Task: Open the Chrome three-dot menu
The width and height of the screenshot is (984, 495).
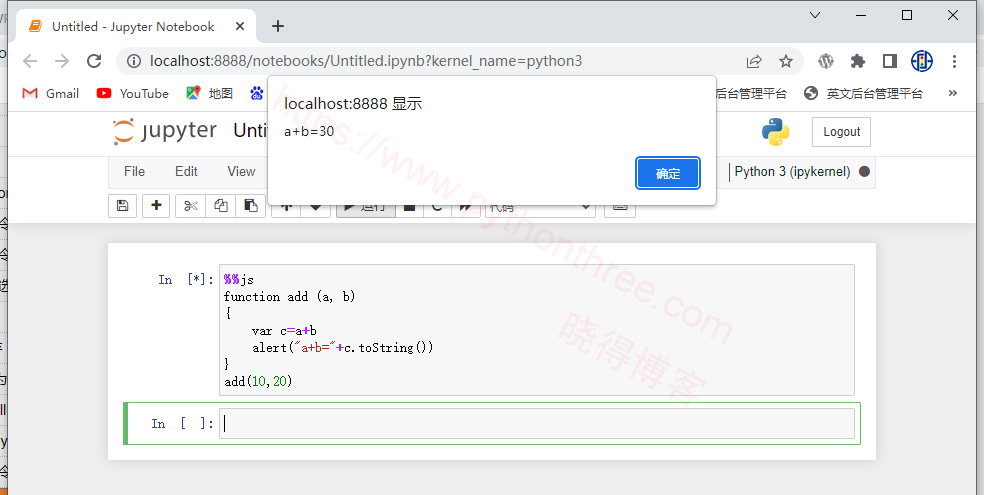Action: [x=954, y=61]
